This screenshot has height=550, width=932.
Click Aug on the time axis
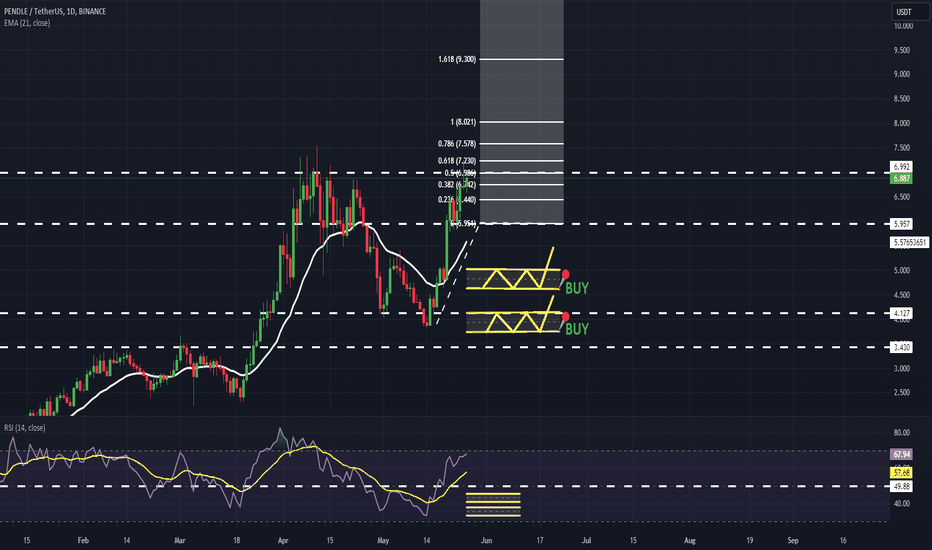(x=689, y=540)
